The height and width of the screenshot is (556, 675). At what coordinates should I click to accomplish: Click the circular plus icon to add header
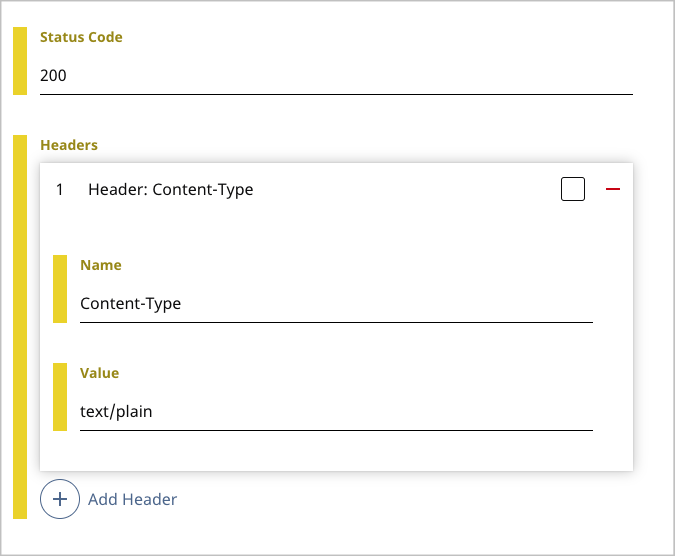pyautogui.click(x=60, y=499)
